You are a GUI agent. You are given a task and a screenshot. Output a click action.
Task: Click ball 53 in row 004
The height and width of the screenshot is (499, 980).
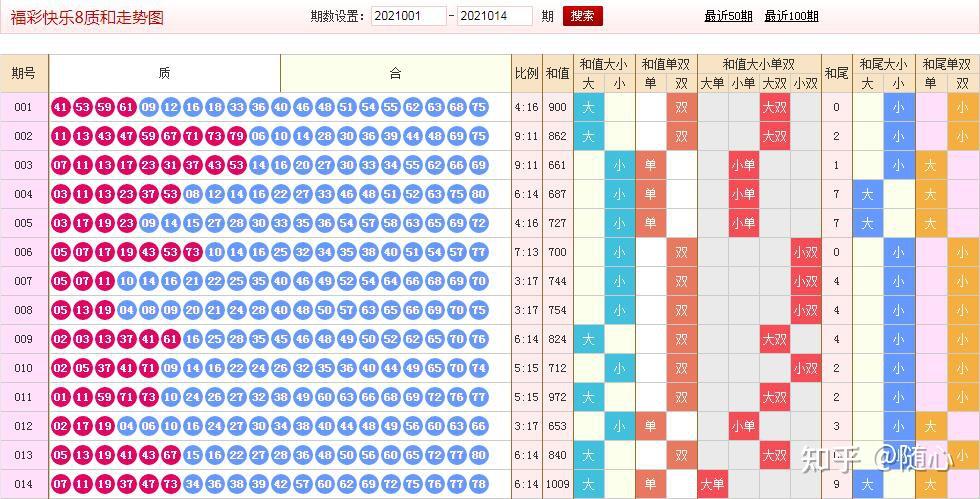click(x=171, y=194)
